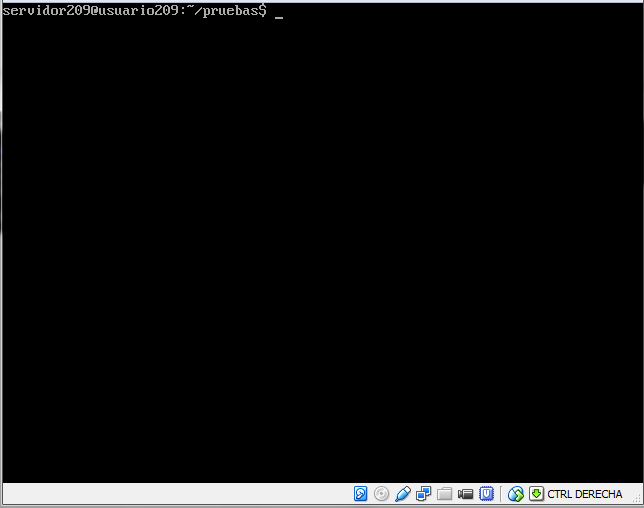Click the servidor209 username in the prompt
The height and width of the screenshot is (508, 644).
[46, 10]
